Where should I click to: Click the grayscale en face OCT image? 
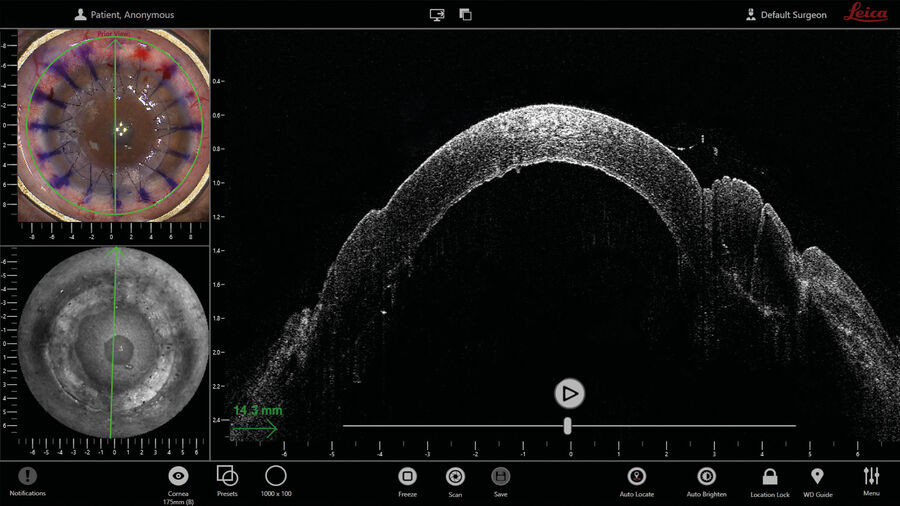[114, 343]
